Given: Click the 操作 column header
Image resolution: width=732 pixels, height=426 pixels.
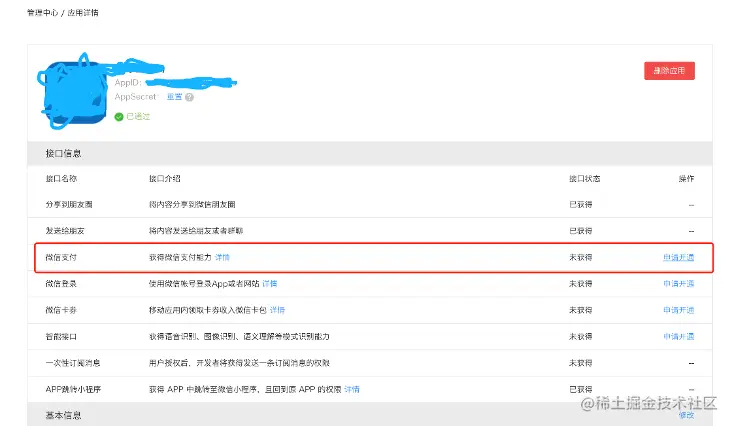Looking at the screenshot, I should 686,179.
